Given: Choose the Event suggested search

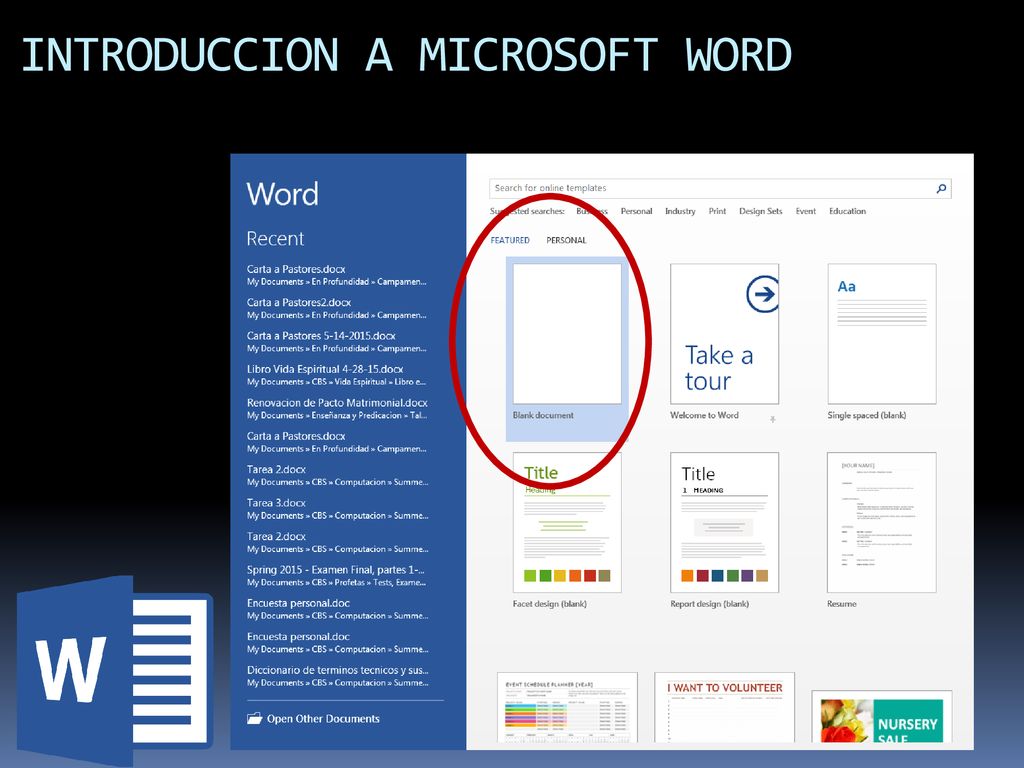Looking at the screenshot, I should 805,211.
